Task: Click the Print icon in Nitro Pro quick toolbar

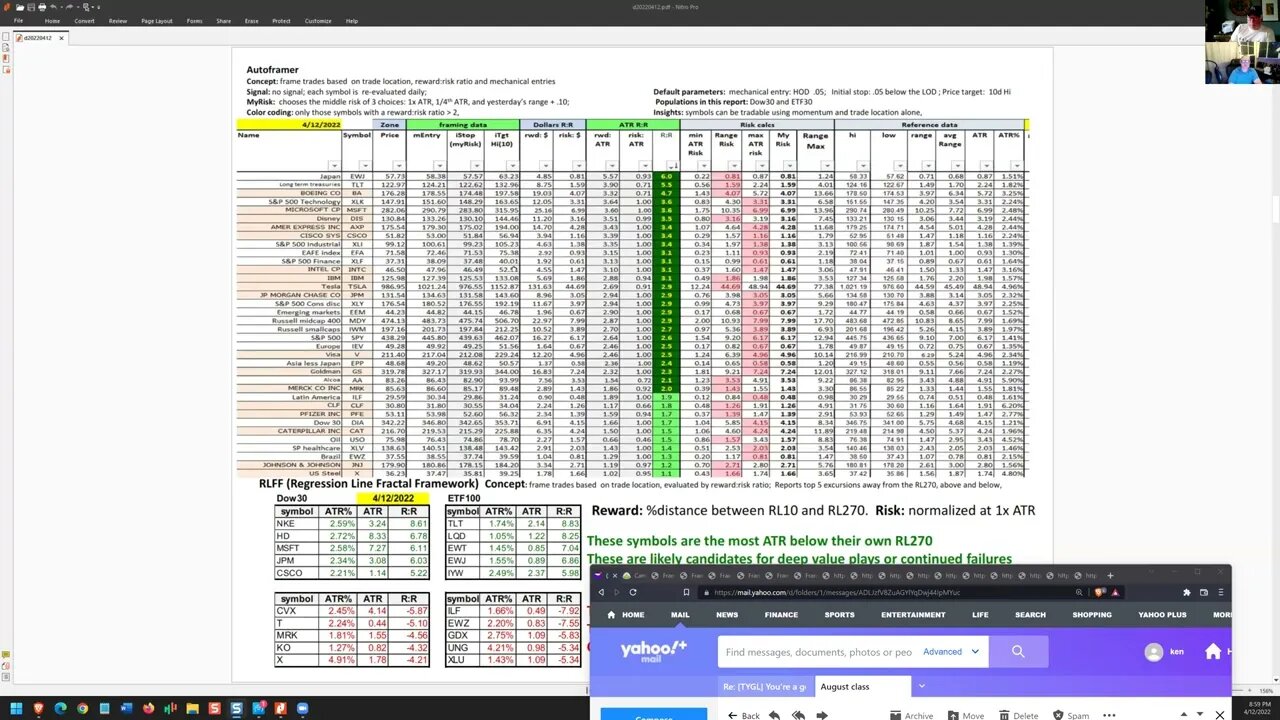Action: [42, 7]
